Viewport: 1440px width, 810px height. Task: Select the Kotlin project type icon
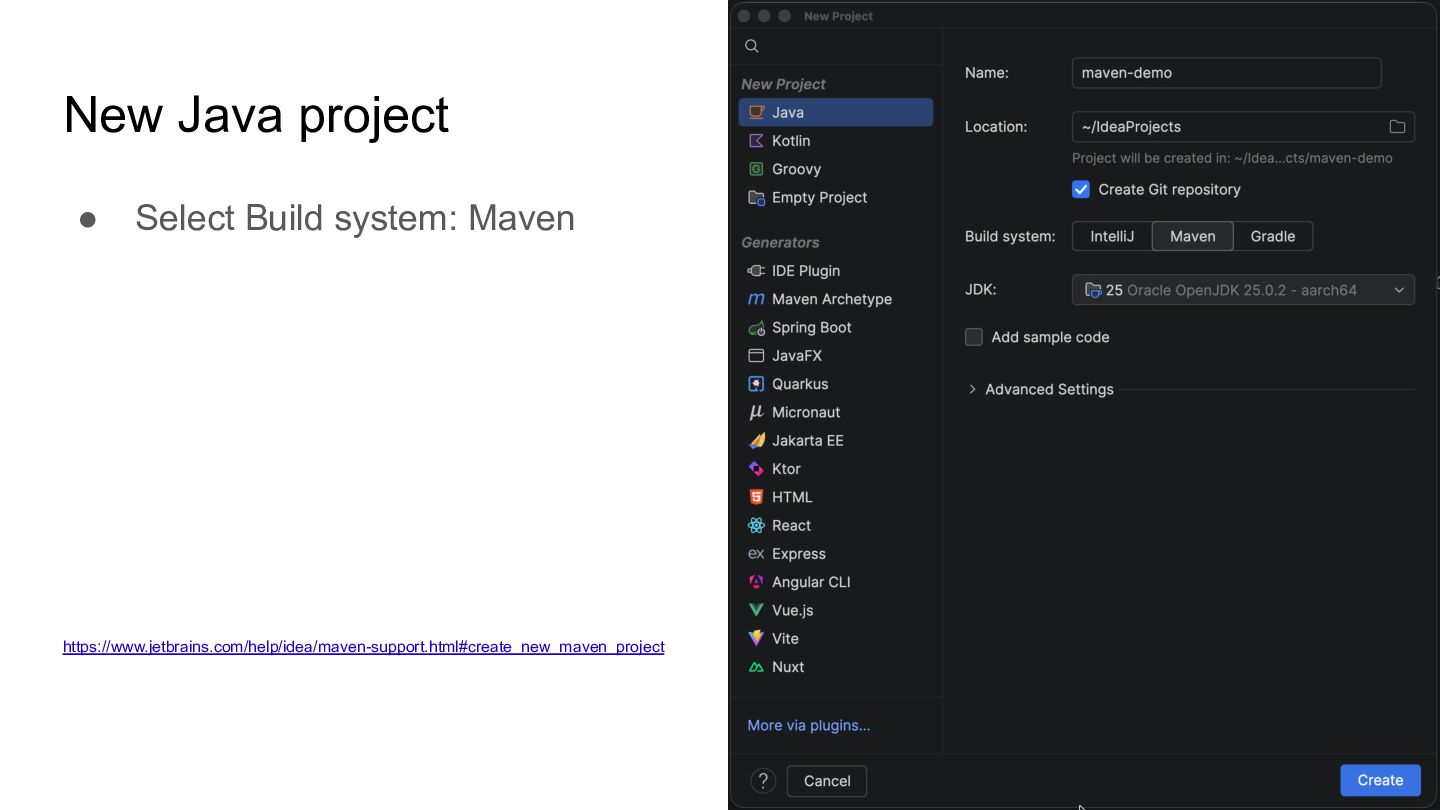tap(757, 141)
